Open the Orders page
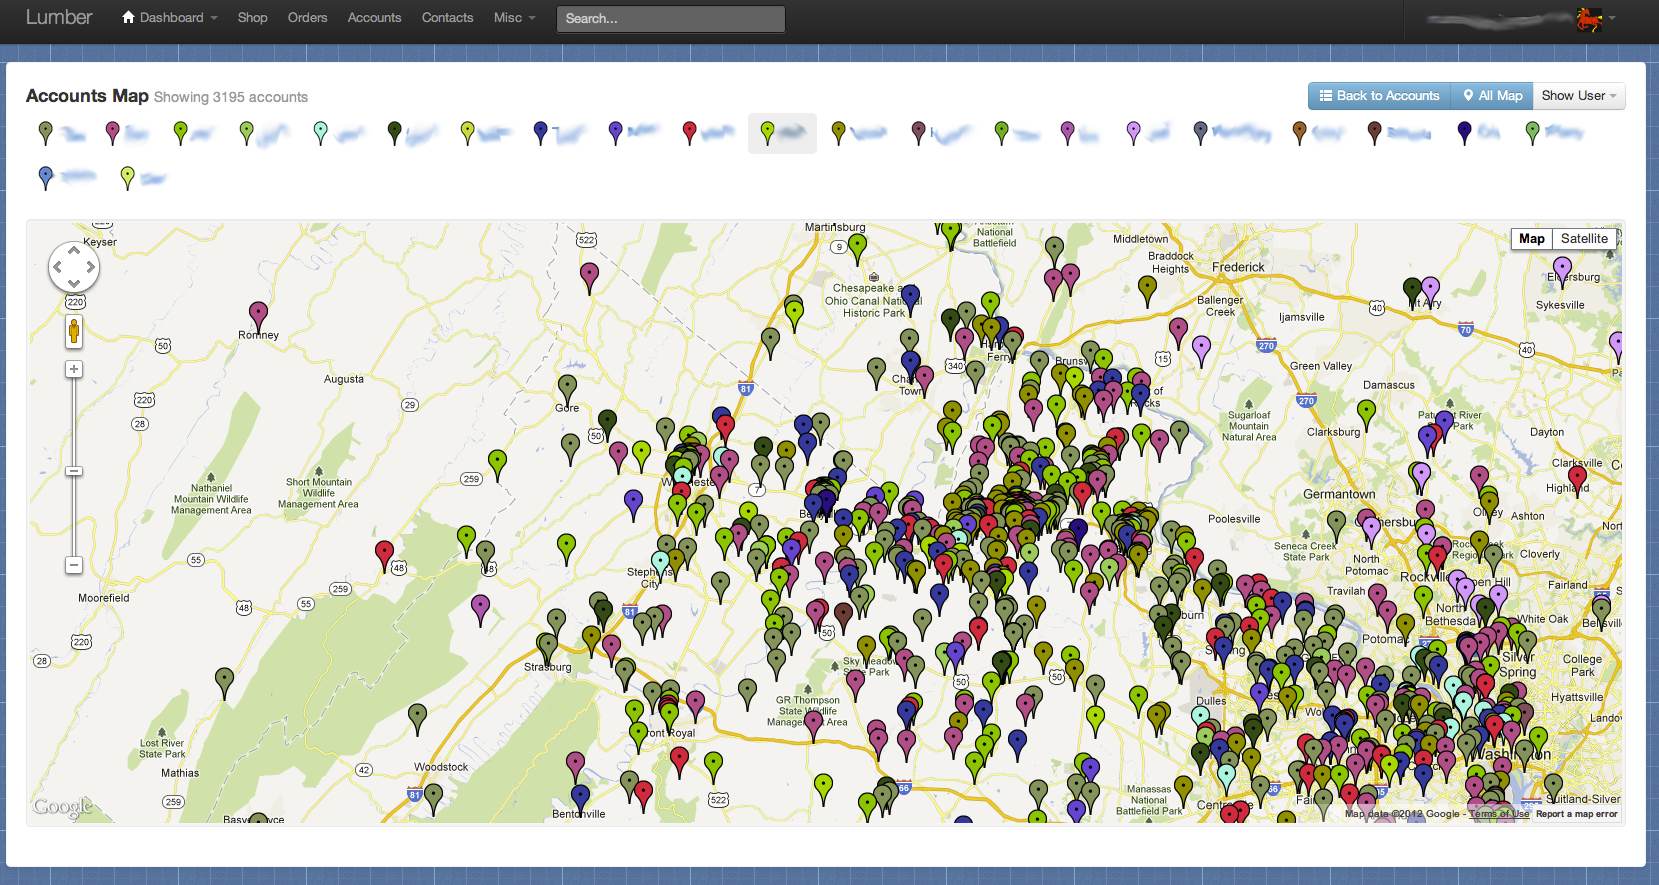The width and height of the screenshot is (1659, 885). 307,18
